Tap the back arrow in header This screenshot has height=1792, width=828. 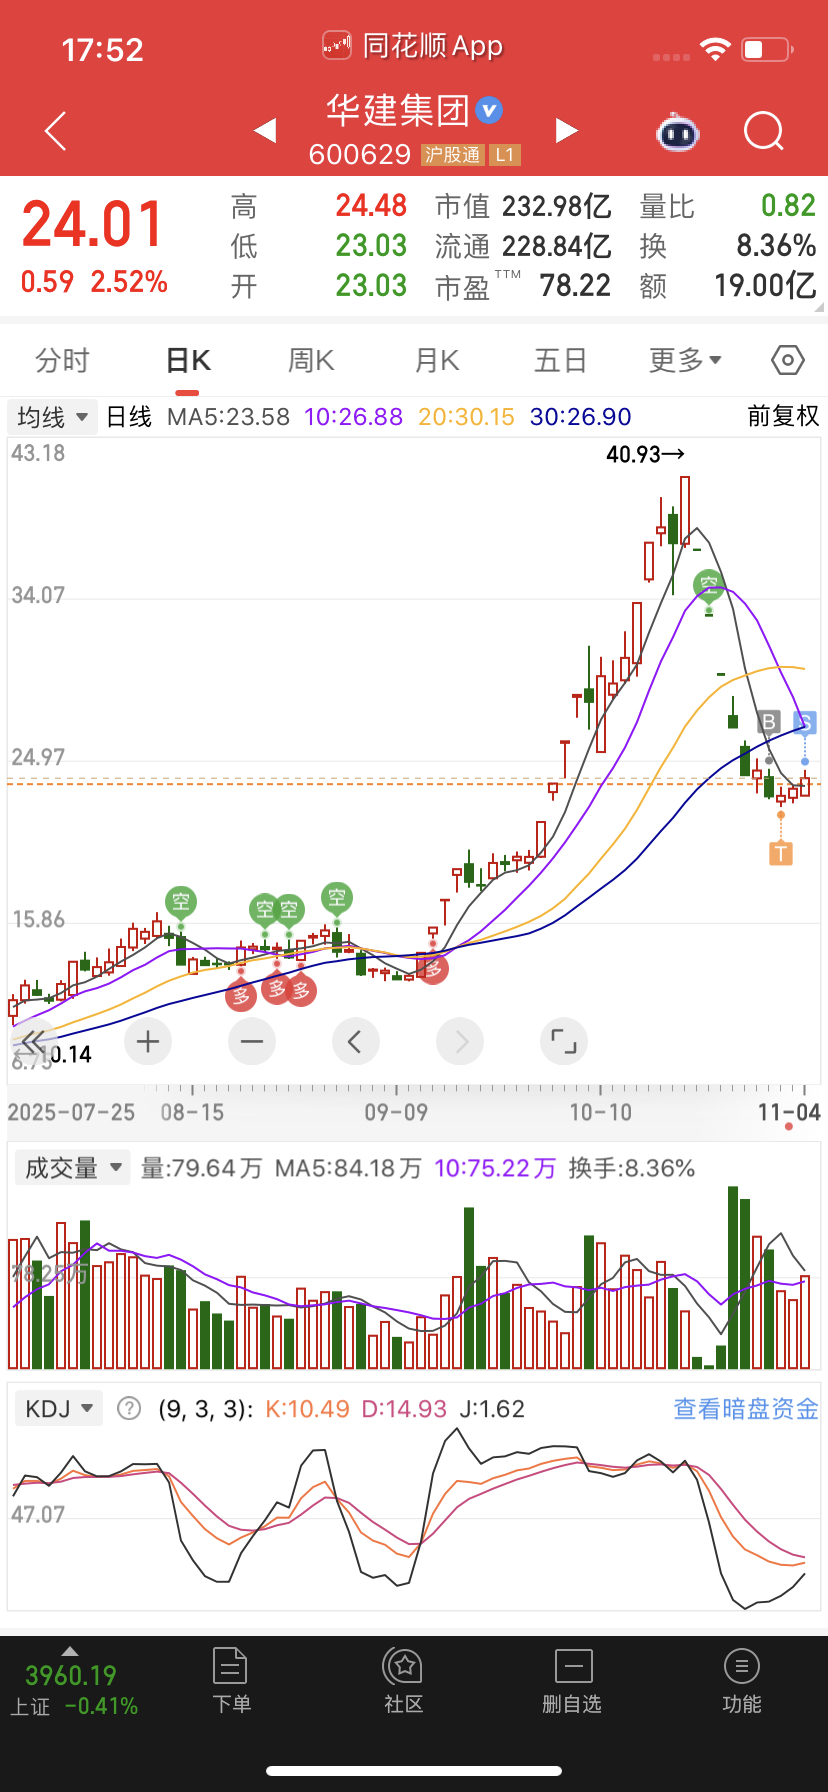[x=56, y=131]
